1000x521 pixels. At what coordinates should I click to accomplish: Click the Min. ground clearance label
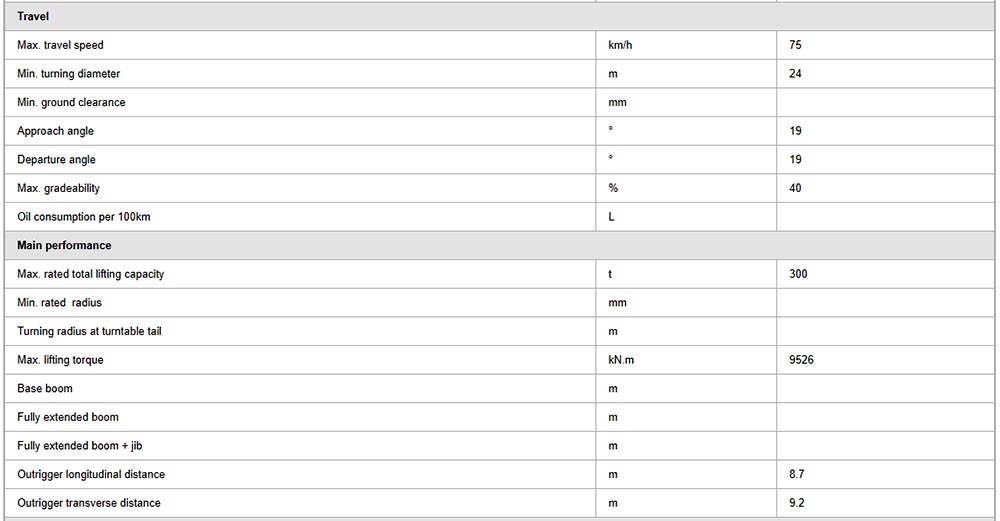tap(71, 103)
